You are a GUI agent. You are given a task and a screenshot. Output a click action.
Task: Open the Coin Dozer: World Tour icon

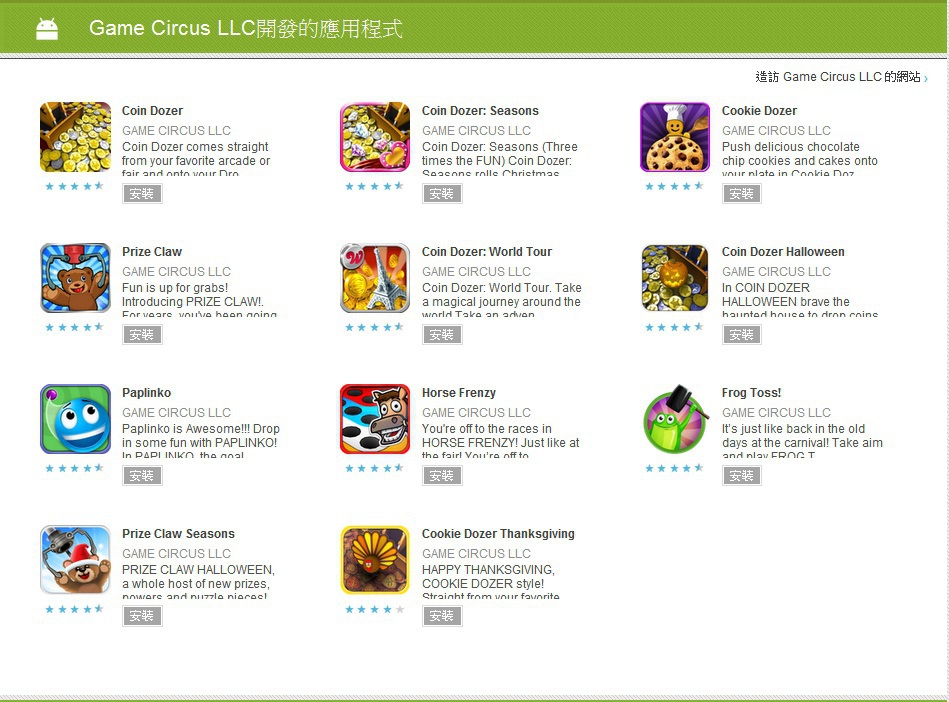point(375,278)
